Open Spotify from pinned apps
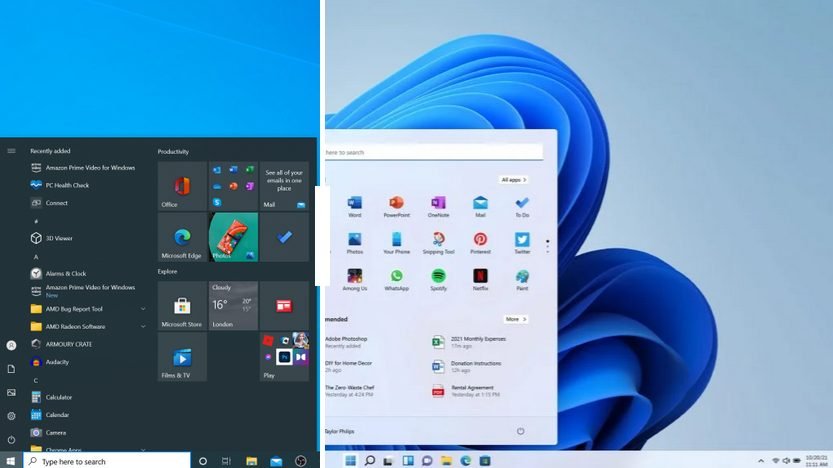The height and width of the screenshot is (468, 833). (438, 280)
